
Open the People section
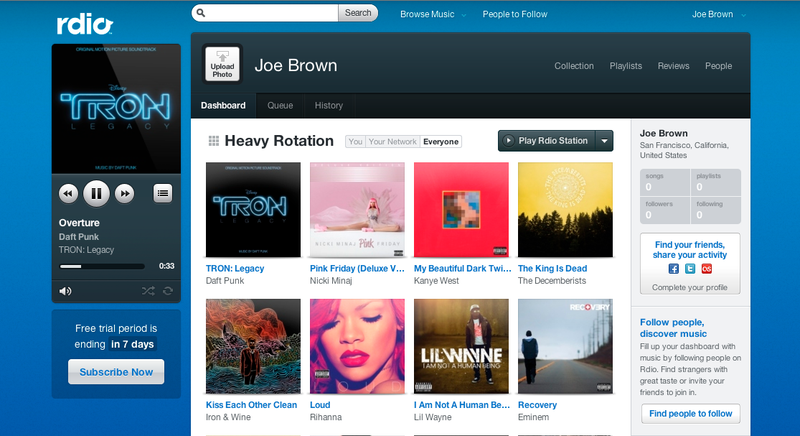click(718, 66)
